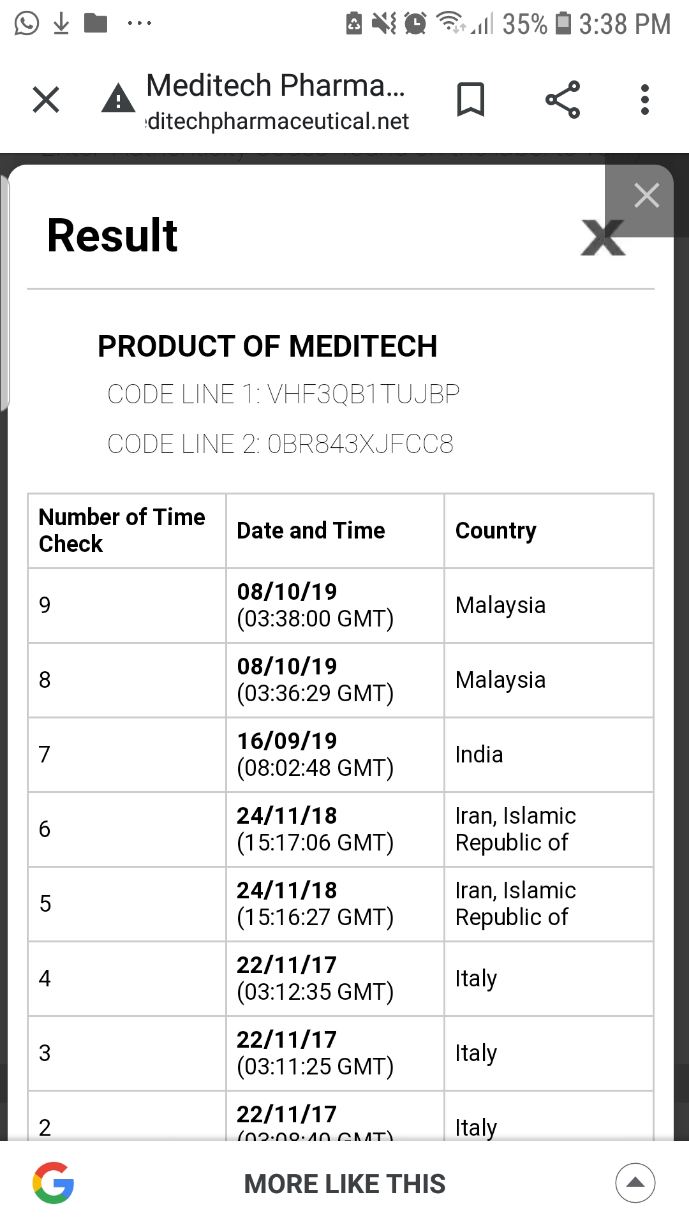Dismiss the overlay using the gray X
This screenshot has width=689, height=1225.
coord(646,195)
